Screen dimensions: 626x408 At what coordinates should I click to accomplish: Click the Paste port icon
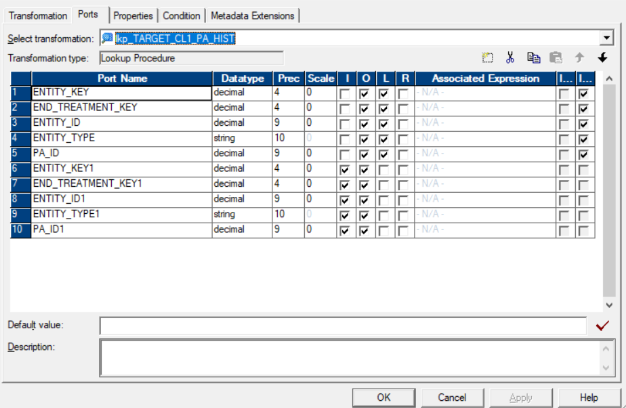(556, 58)
